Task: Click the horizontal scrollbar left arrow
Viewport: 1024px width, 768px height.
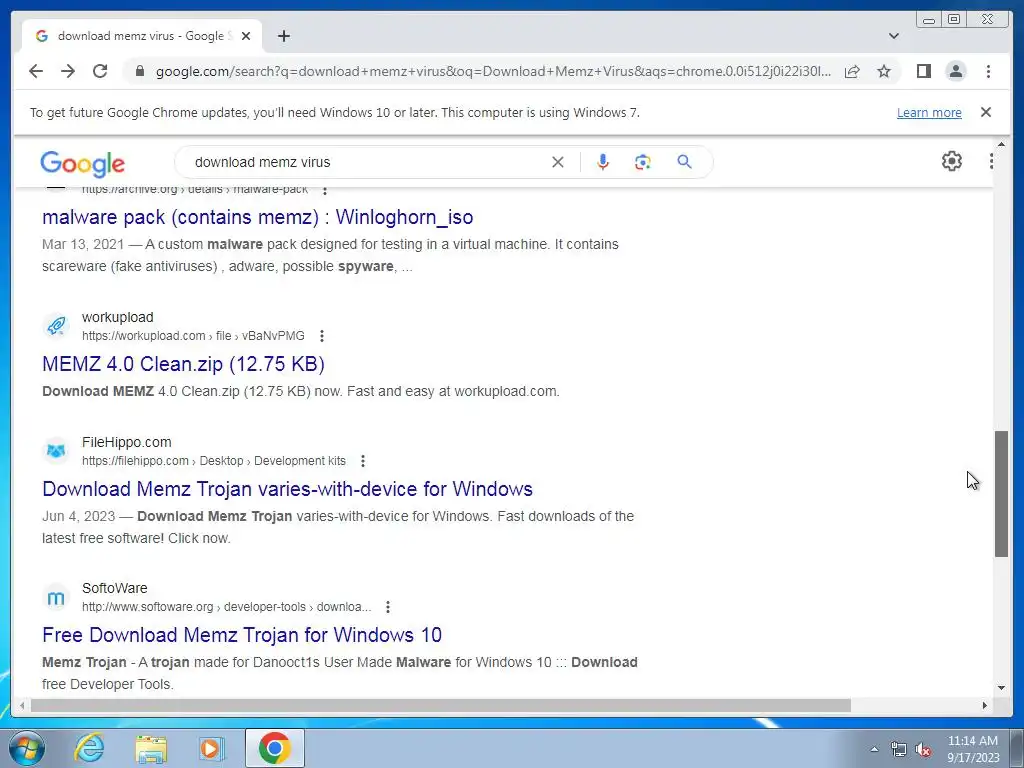Action: 22,705
